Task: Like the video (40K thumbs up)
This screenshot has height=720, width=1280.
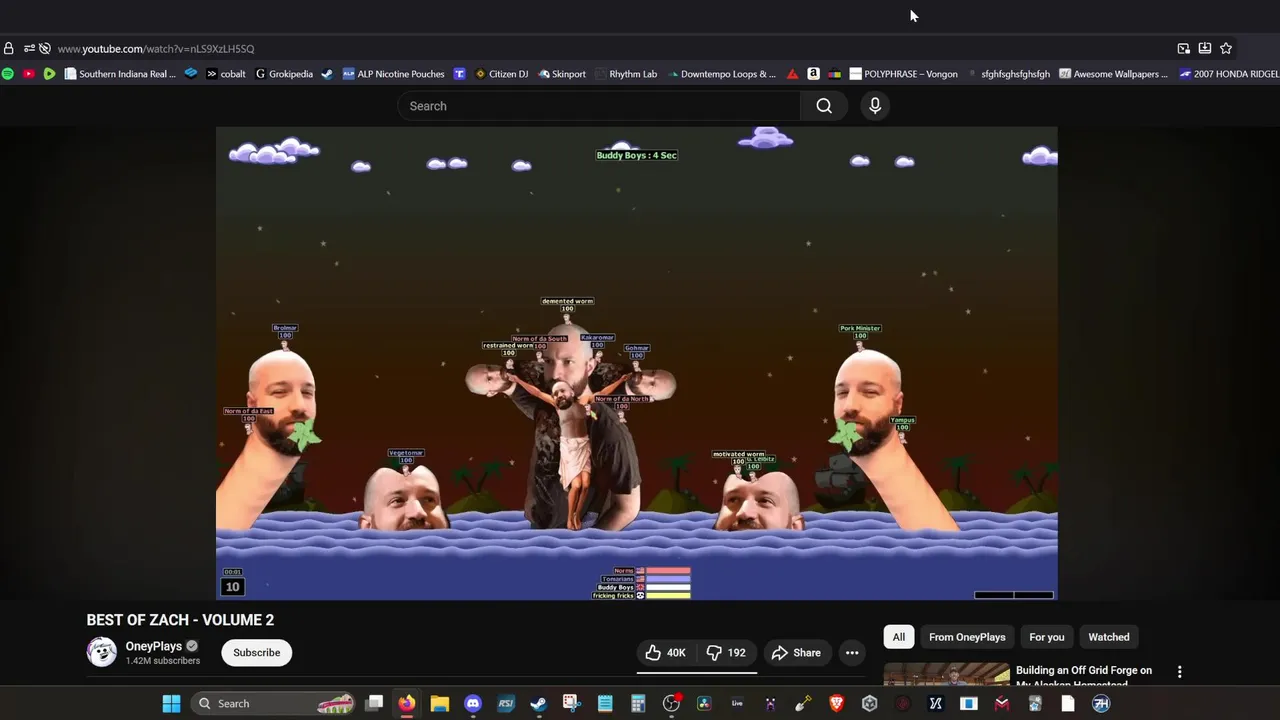Action: pyautogui.click(x=666, y=653)
